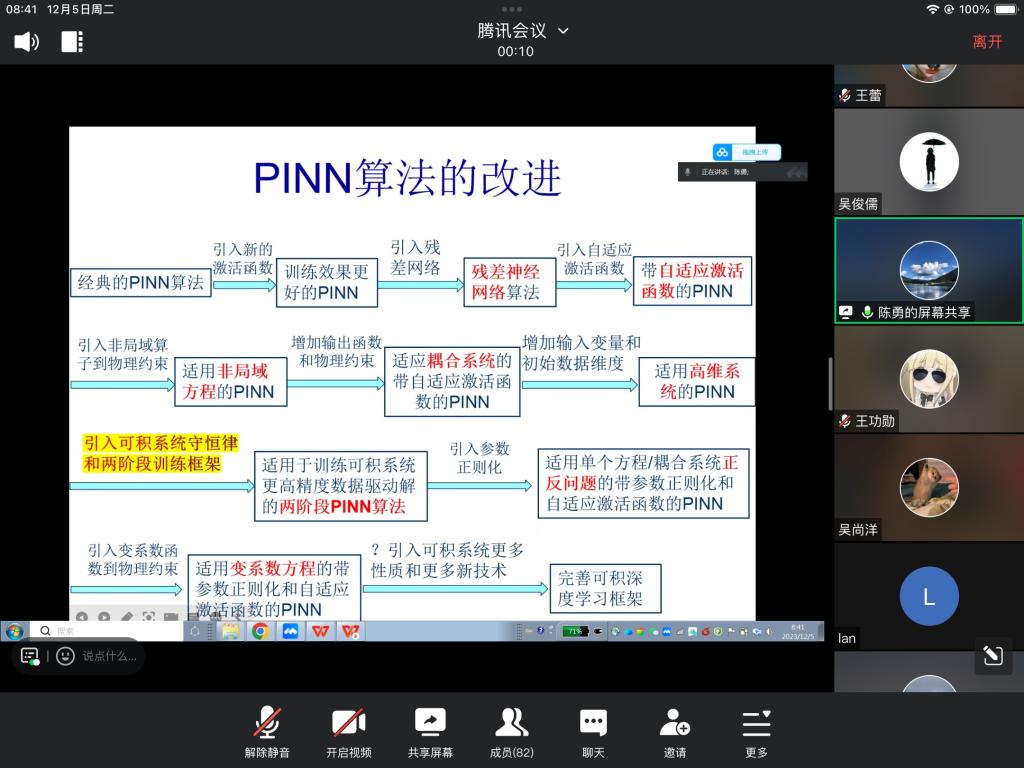This screenshot has height=768, width=1024.
Task: Toggle microphone with 解除静音
Action: [x=267, y=731]
